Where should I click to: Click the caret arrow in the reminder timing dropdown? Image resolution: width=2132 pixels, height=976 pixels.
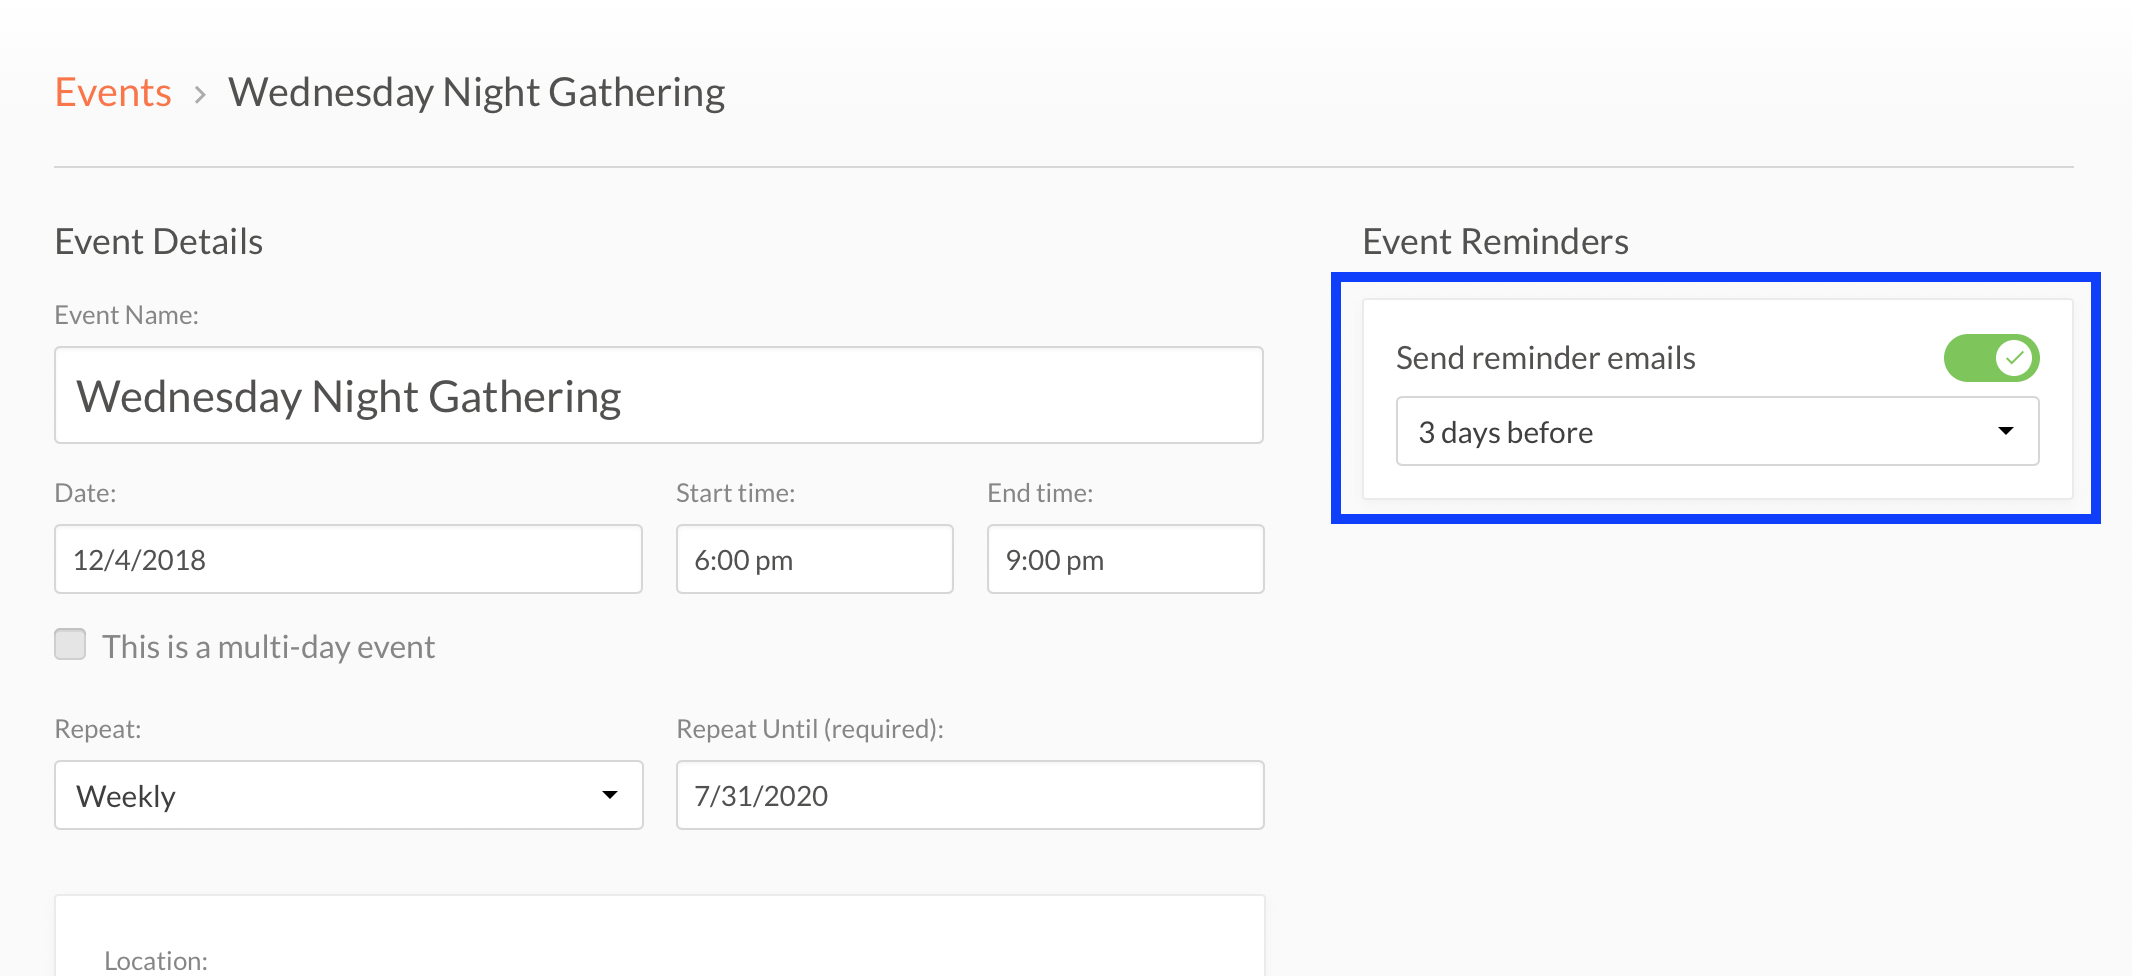click(2005, 431)
